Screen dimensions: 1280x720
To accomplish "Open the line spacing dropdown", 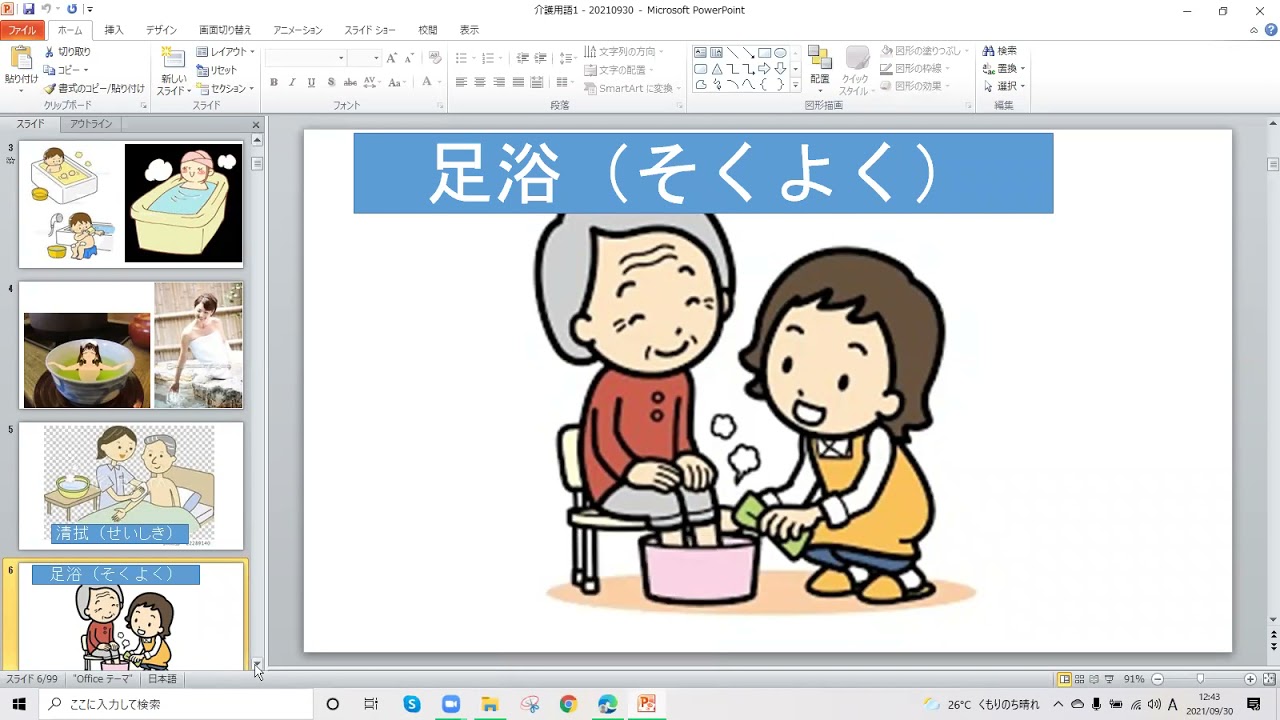I will click(567, 58).
